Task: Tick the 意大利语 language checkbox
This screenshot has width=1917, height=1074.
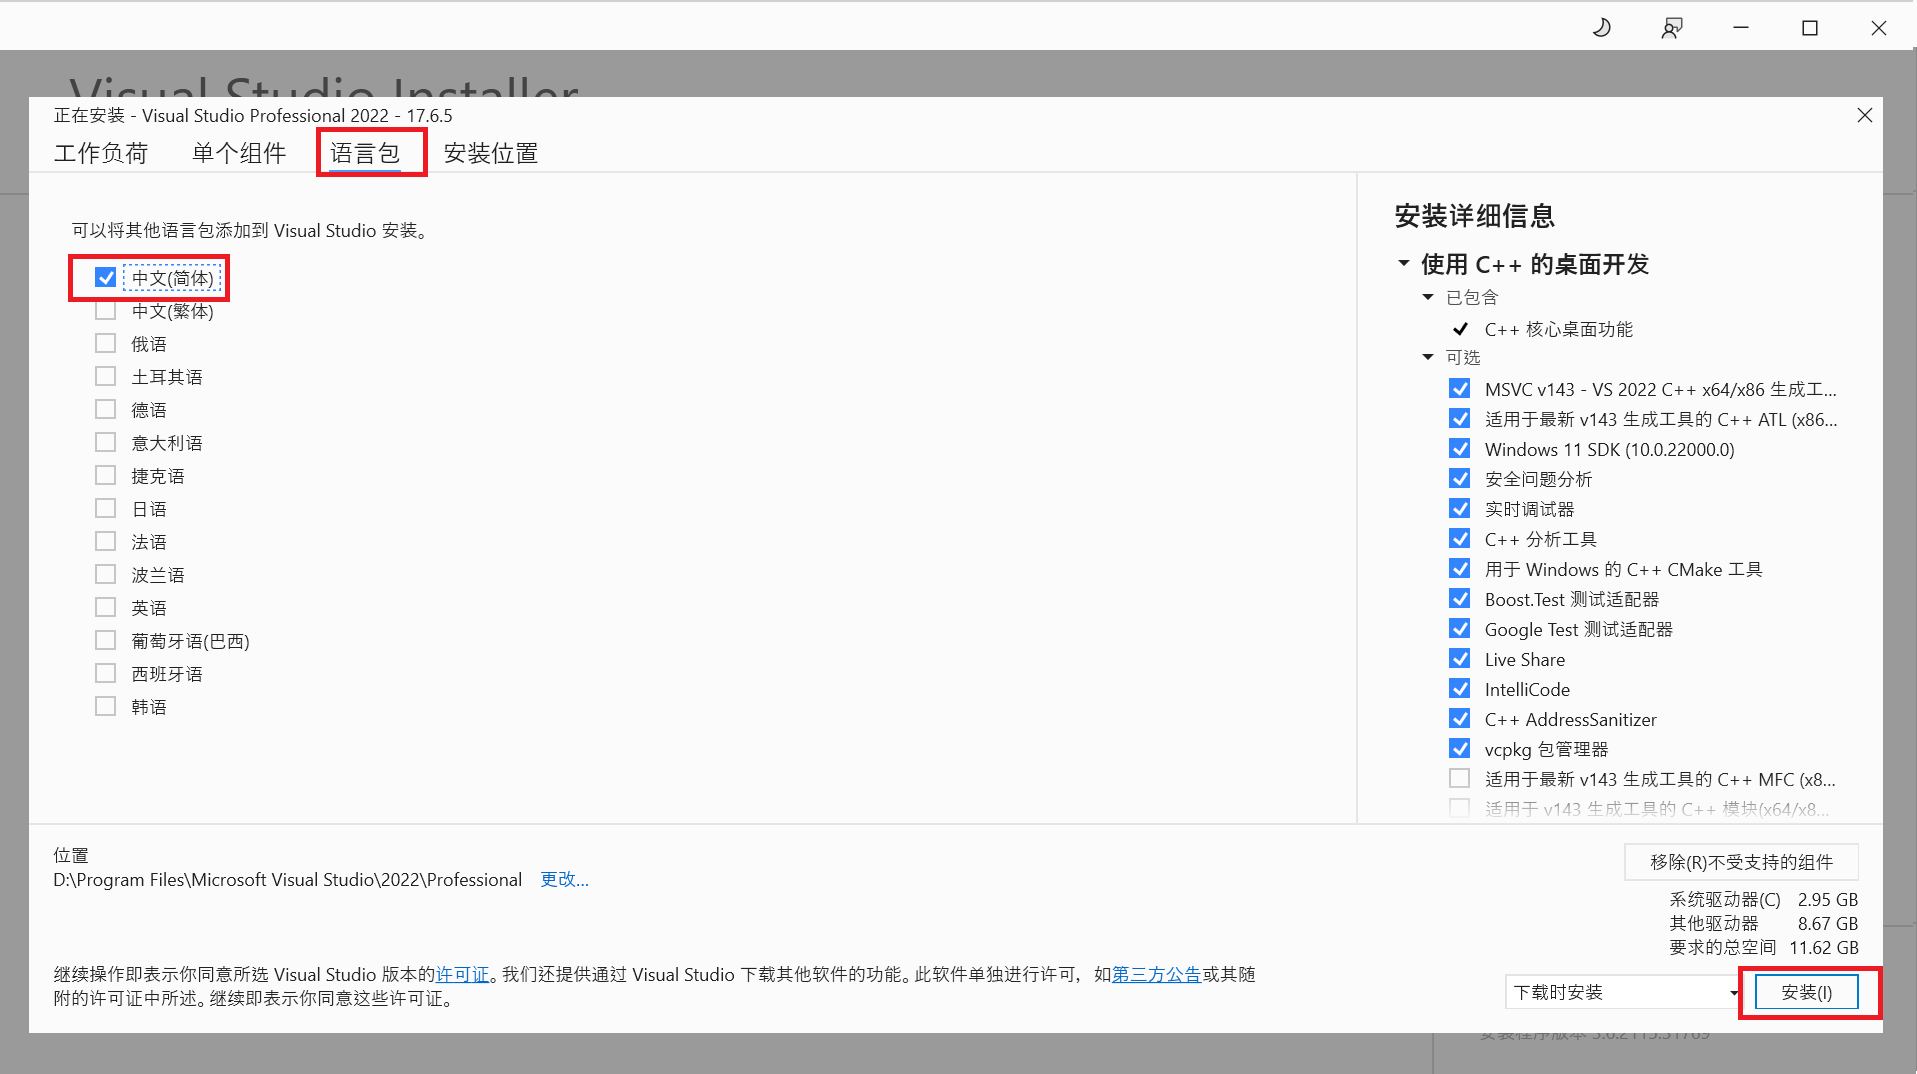Action: tap(105, 443)
